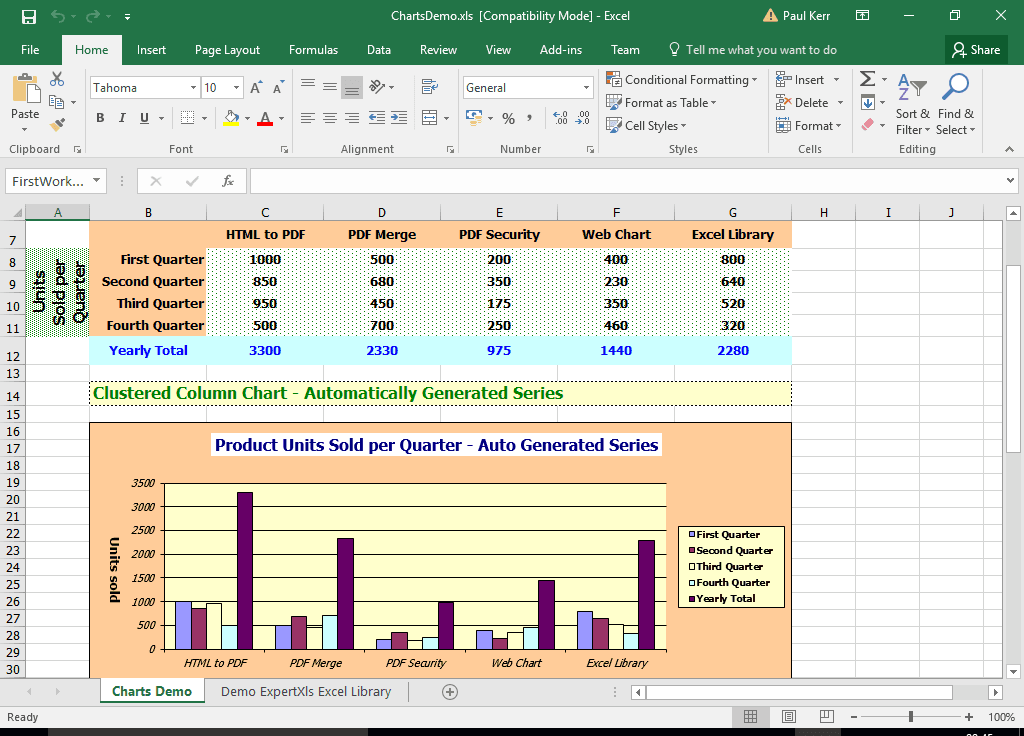Toggle Bold formatting

(100, 118)
